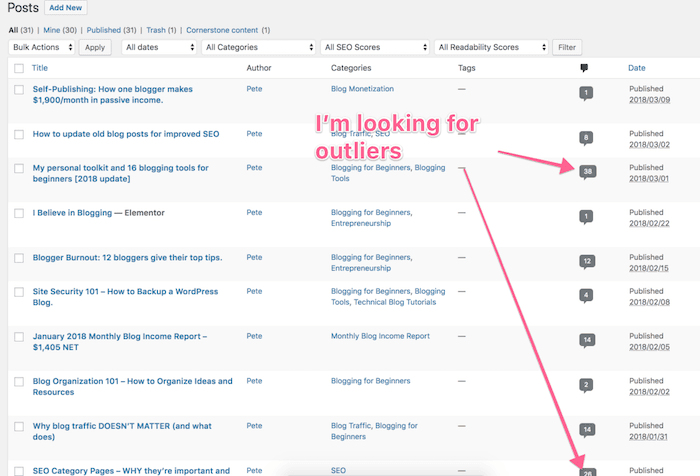Open SEO Category Pages post title
The width and height of the screenshot is (700, 476).
click(131, 471)
